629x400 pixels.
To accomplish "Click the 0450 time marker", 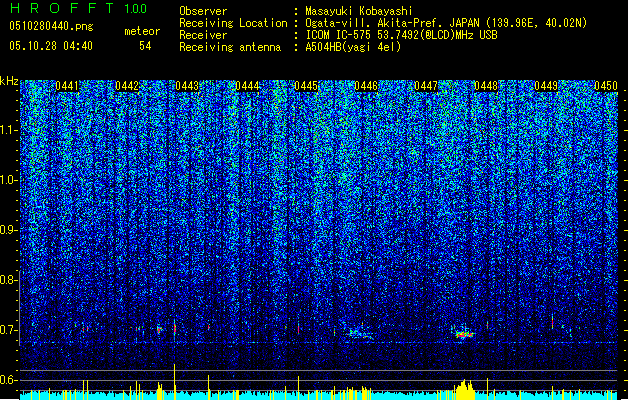I will (x=606, y=86).
